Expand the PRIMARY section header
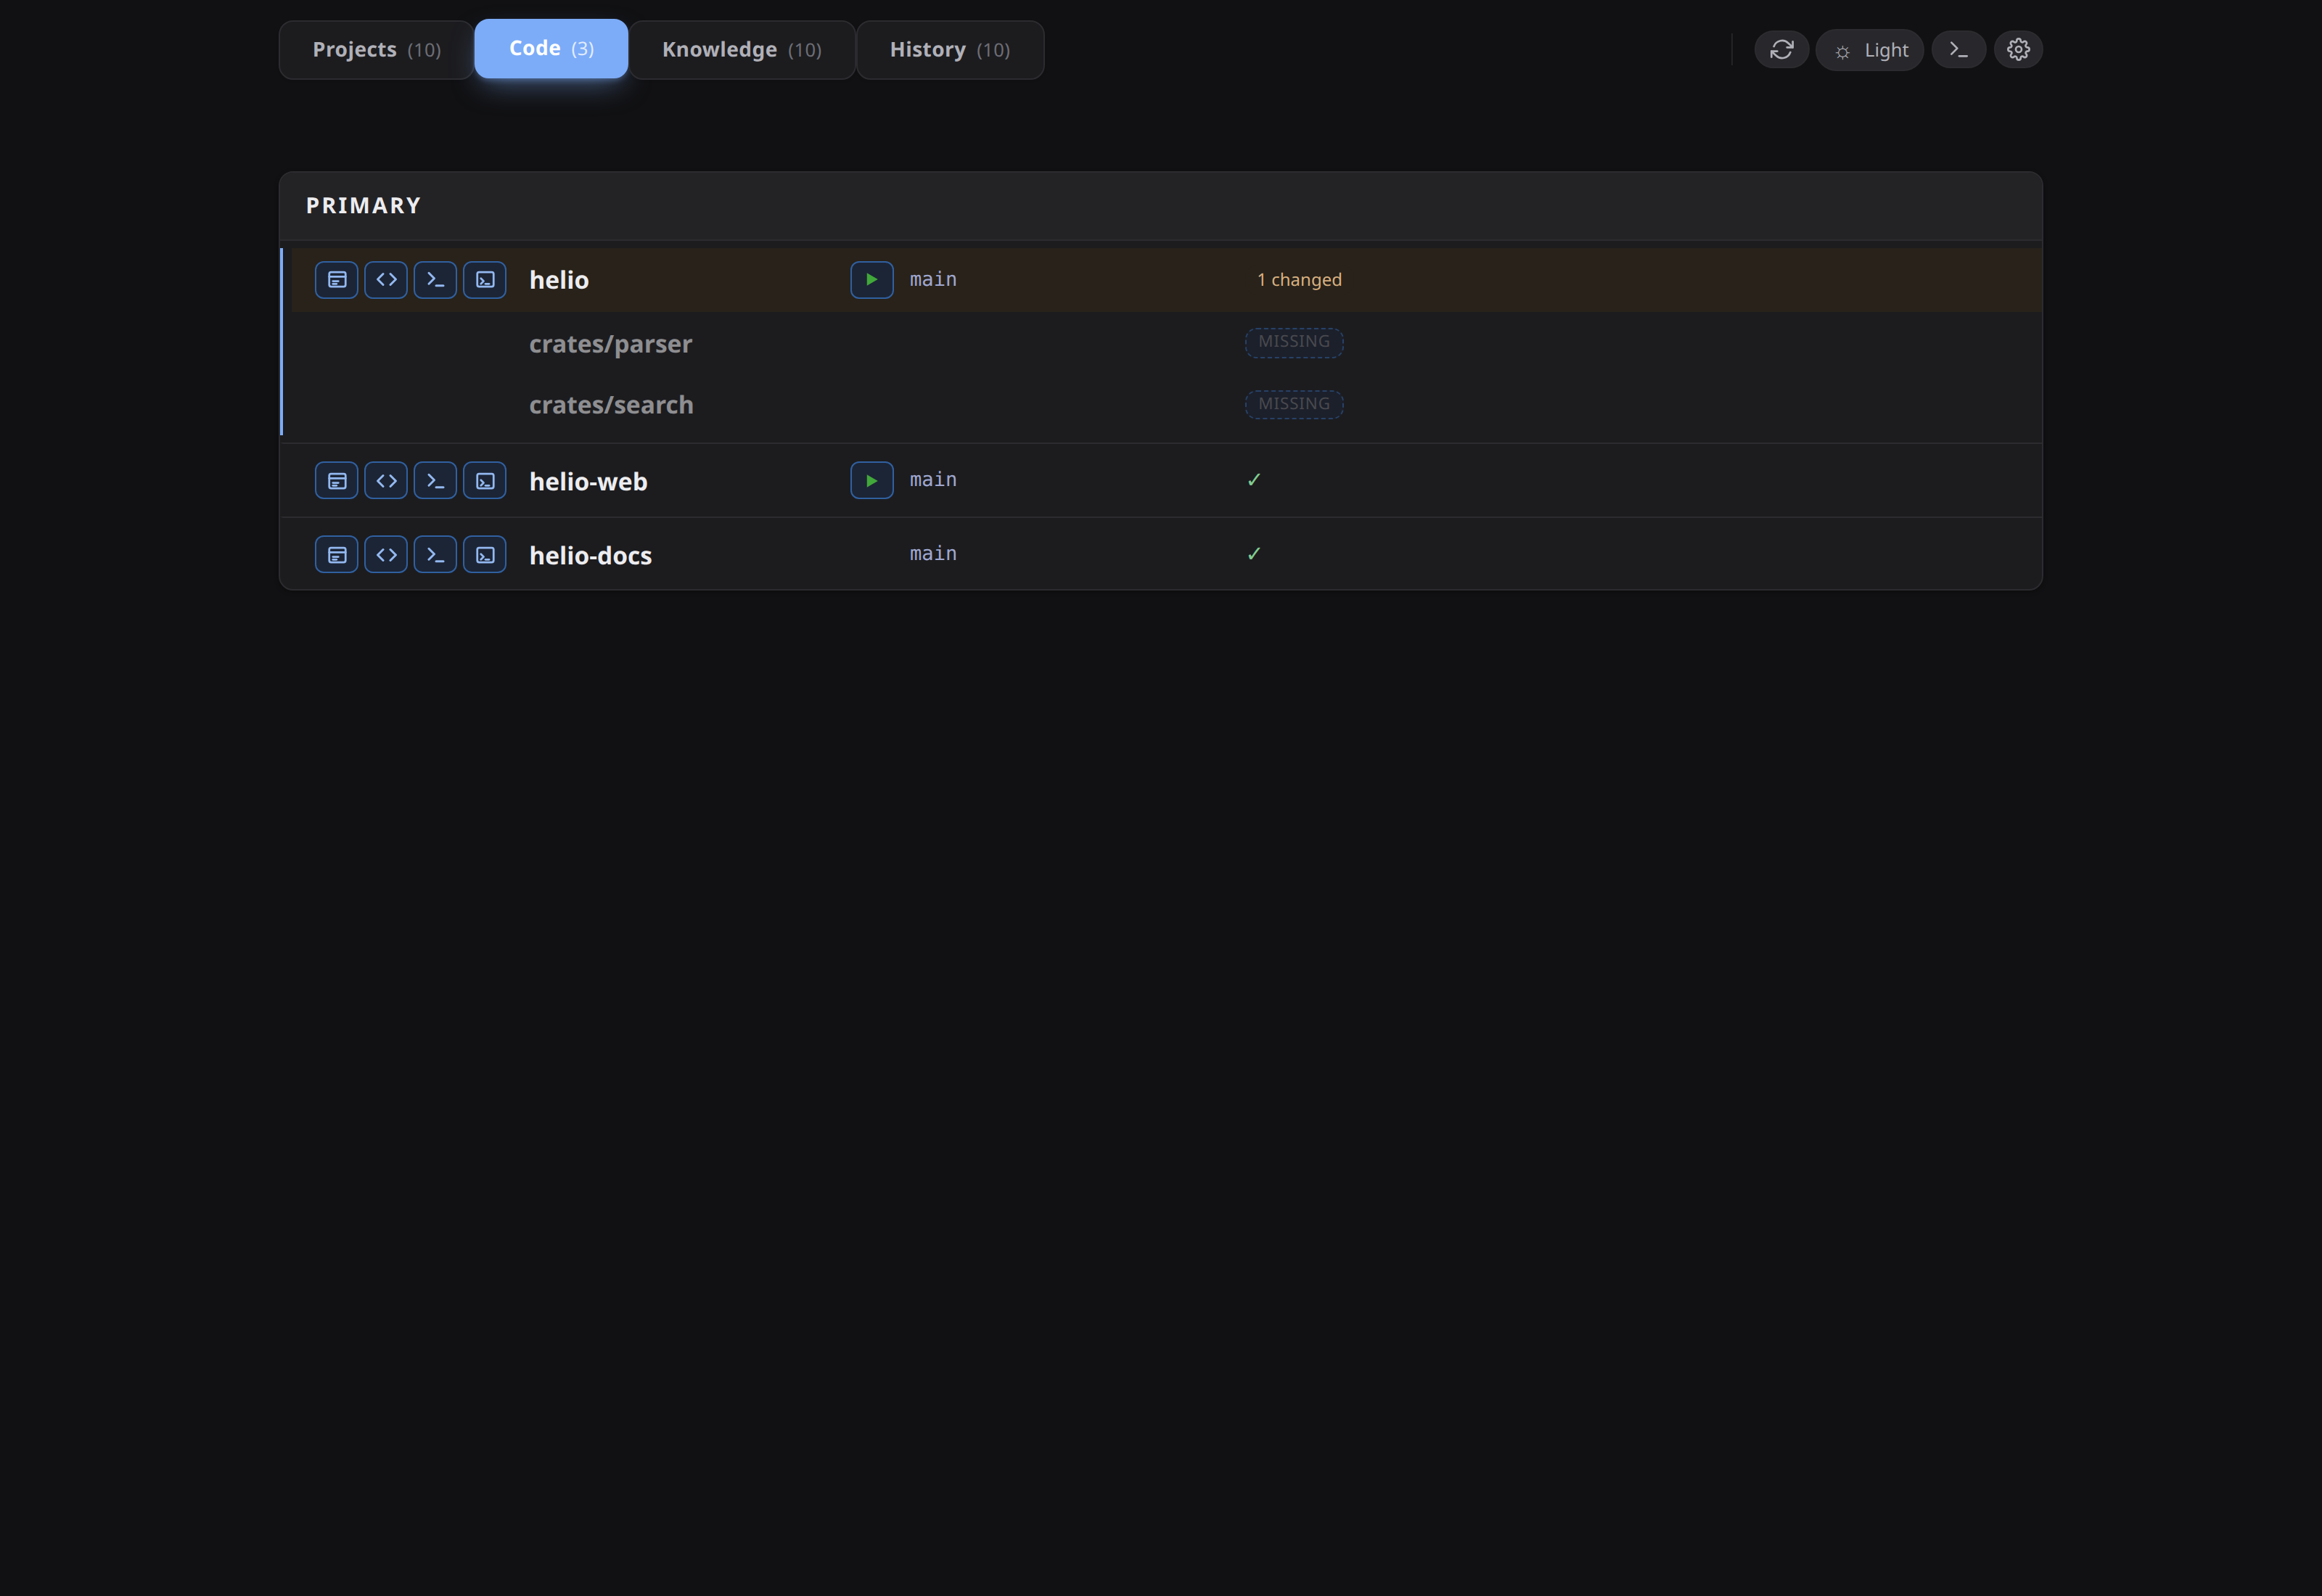 [363, 206]
